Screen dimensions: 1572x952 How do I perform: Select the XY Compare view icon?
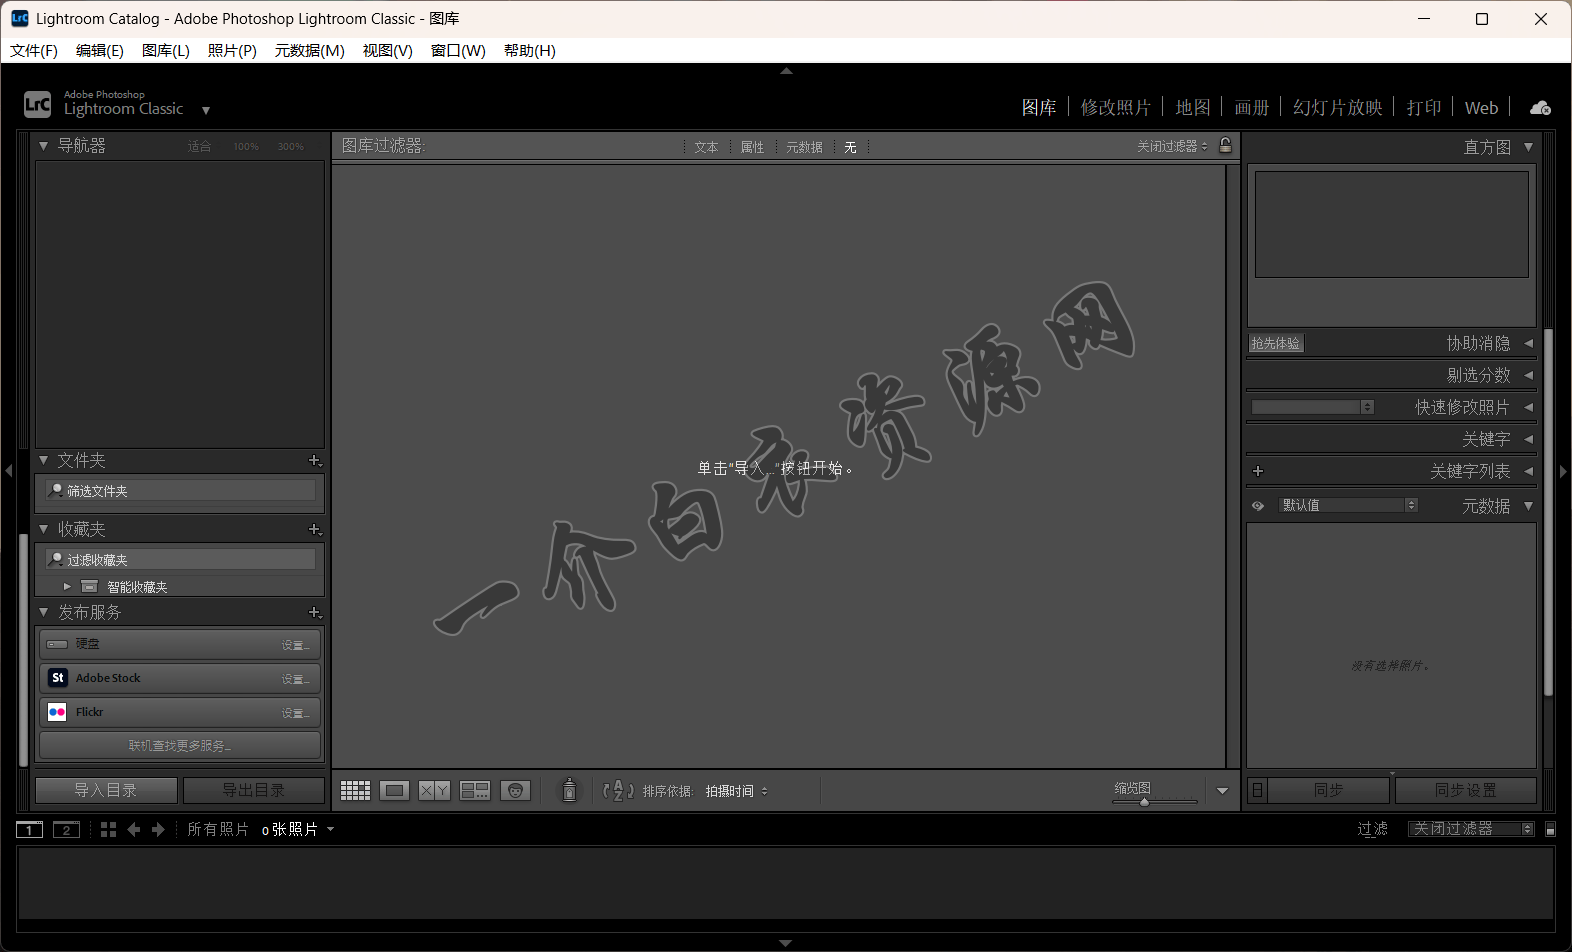click(x=434, y=791)
